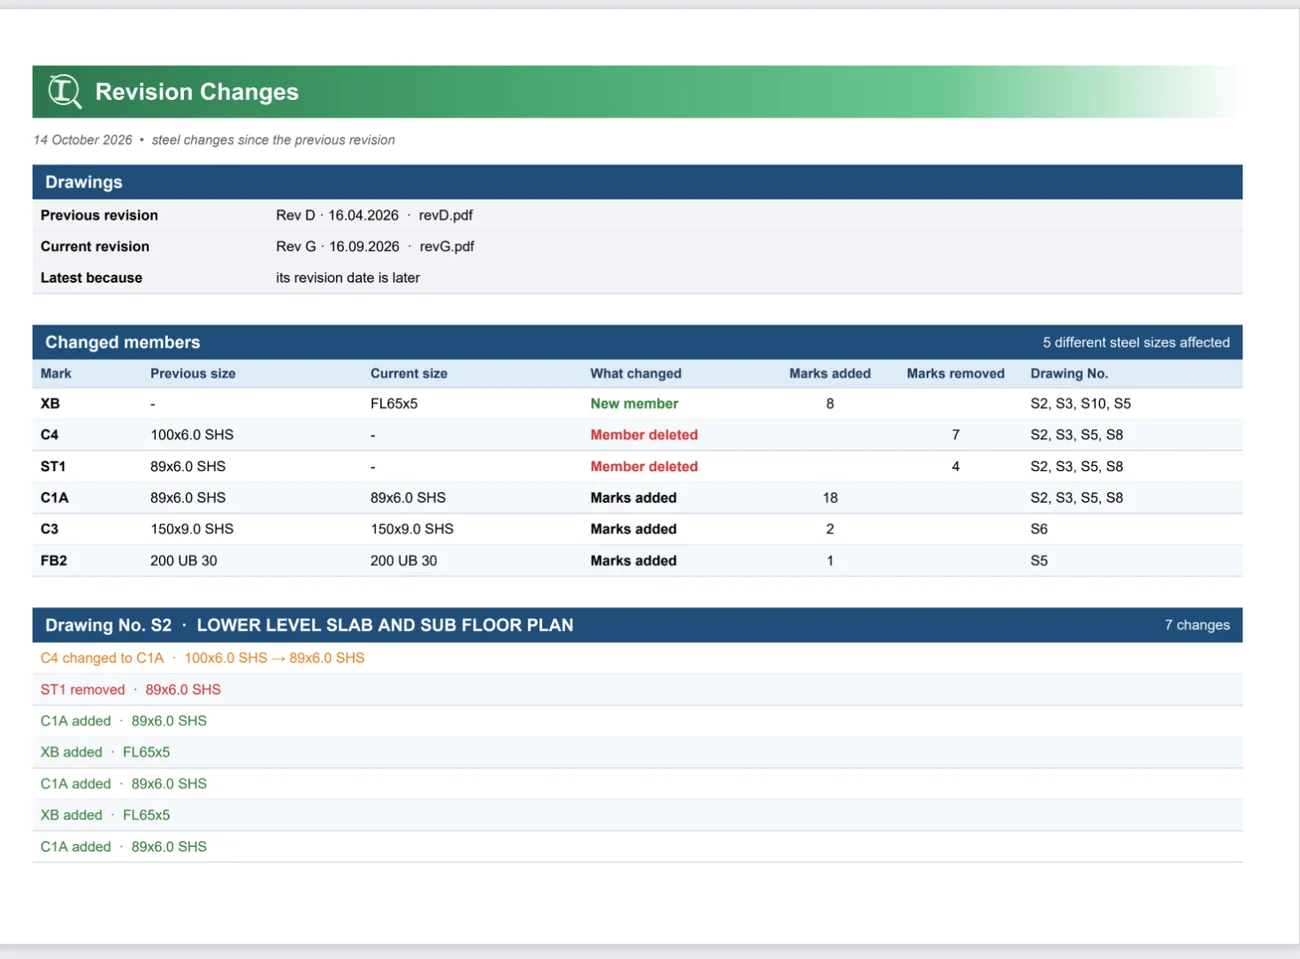Click the Drawing No. column header

pos(1069,373)
